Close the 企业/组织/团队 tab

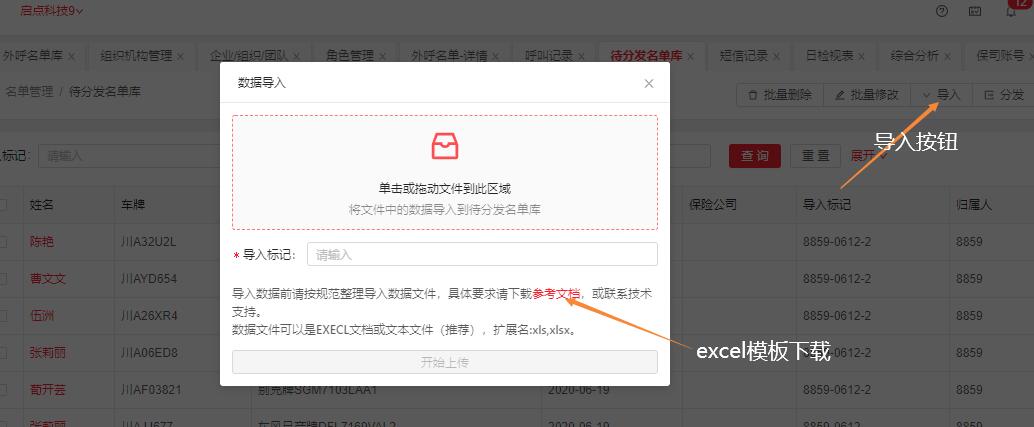pos(296,57)
